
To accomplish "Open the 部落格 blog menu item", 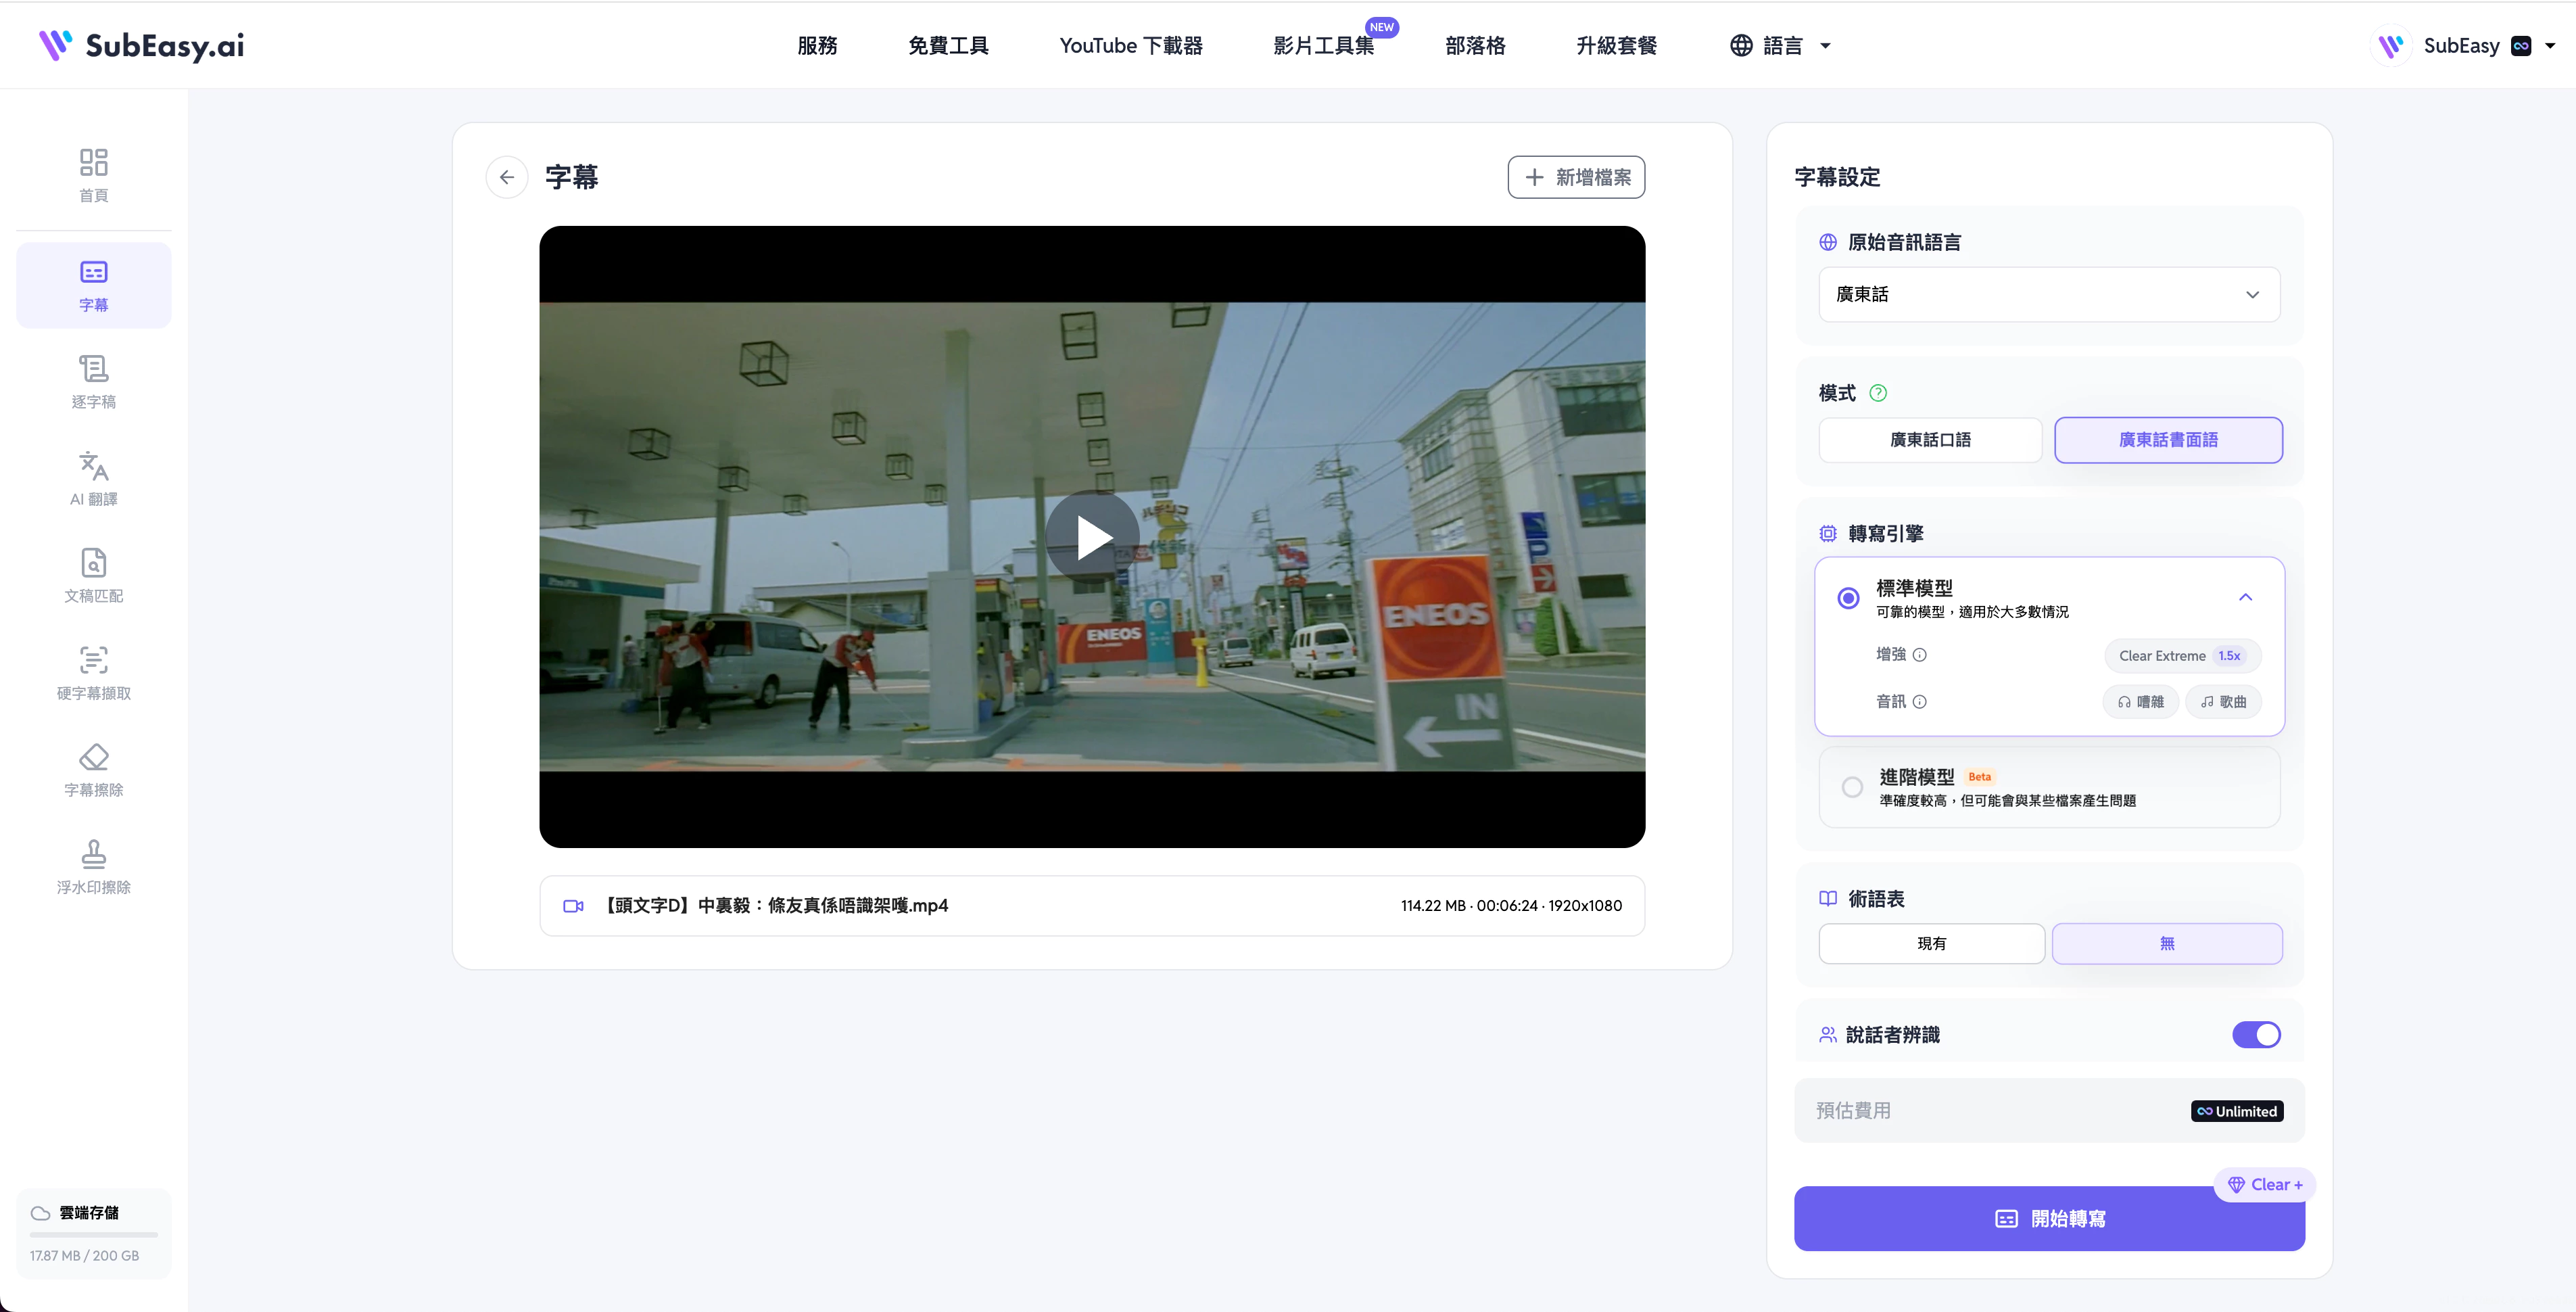I will [x=1475, y=46].
